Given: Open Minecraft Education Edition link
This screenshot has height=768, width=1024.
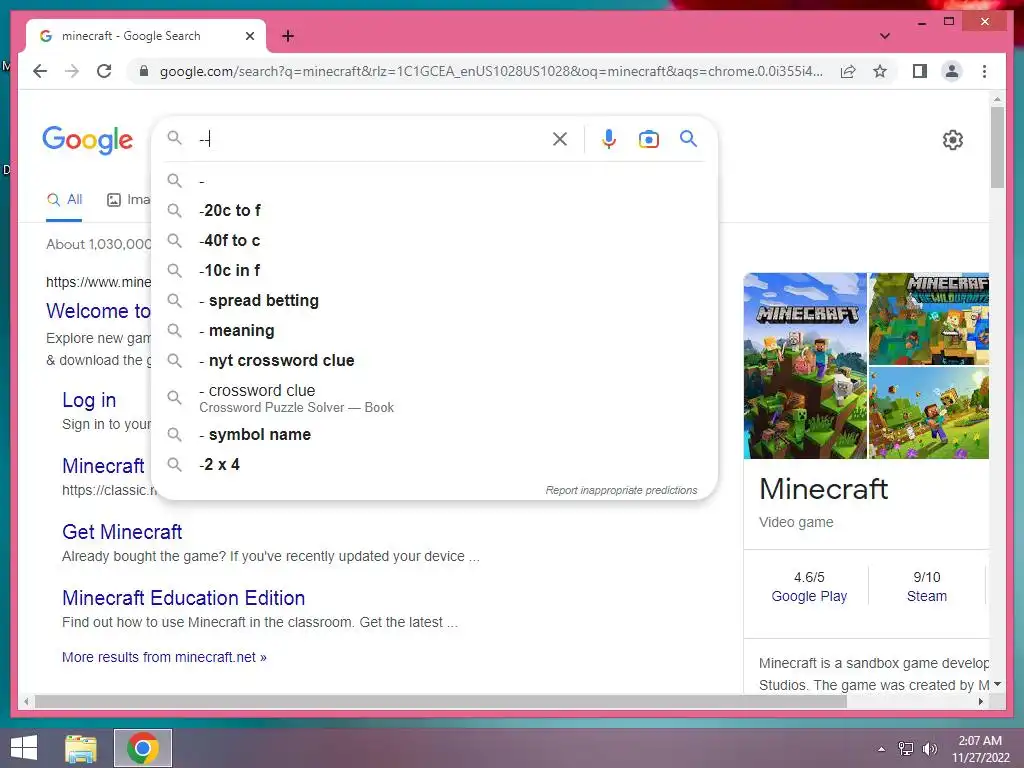Looking at the screenshot, I should click(x=184, y=598).
